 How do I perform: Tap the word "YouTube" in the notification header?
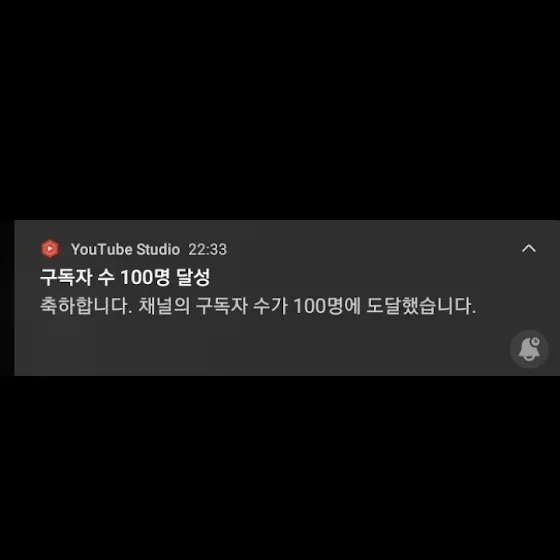coord(102,249)
